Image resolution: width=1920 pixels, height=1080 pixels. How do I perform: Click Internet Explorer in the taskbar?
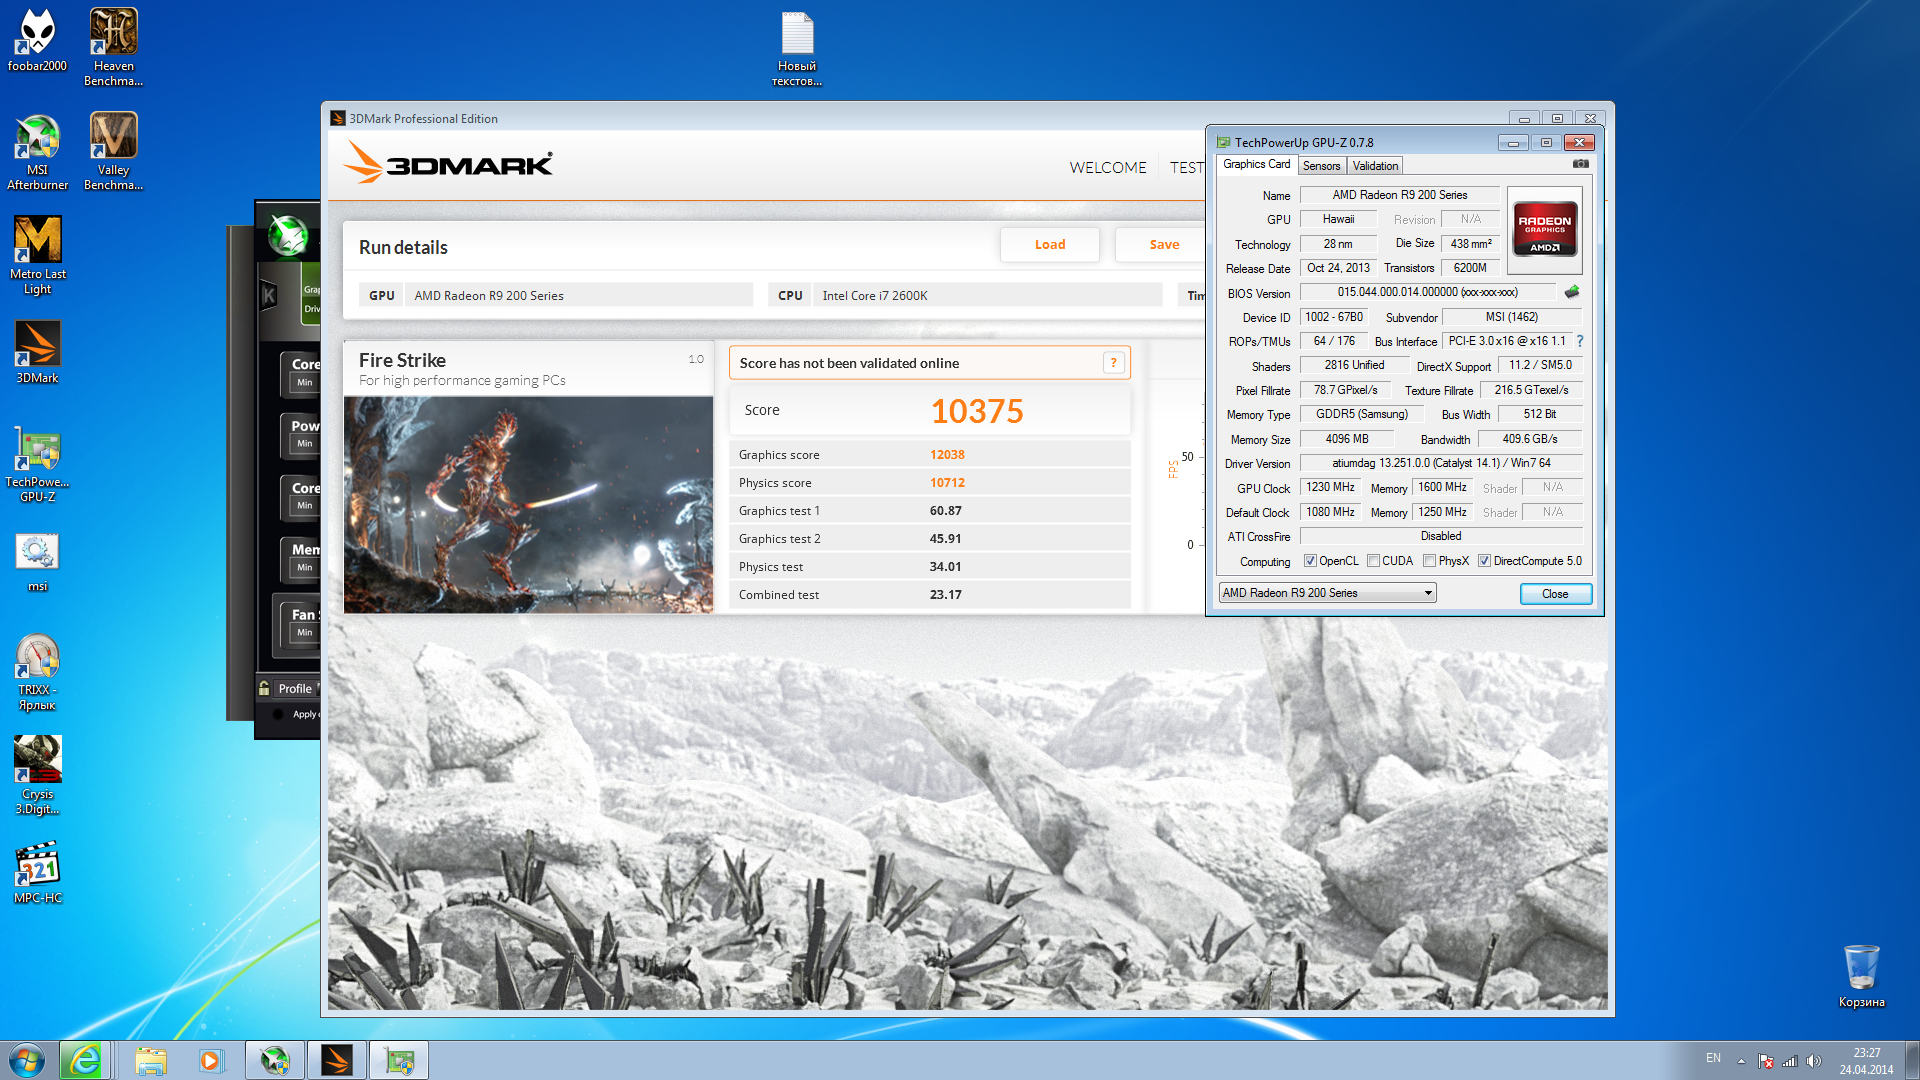pos(85,1060)
